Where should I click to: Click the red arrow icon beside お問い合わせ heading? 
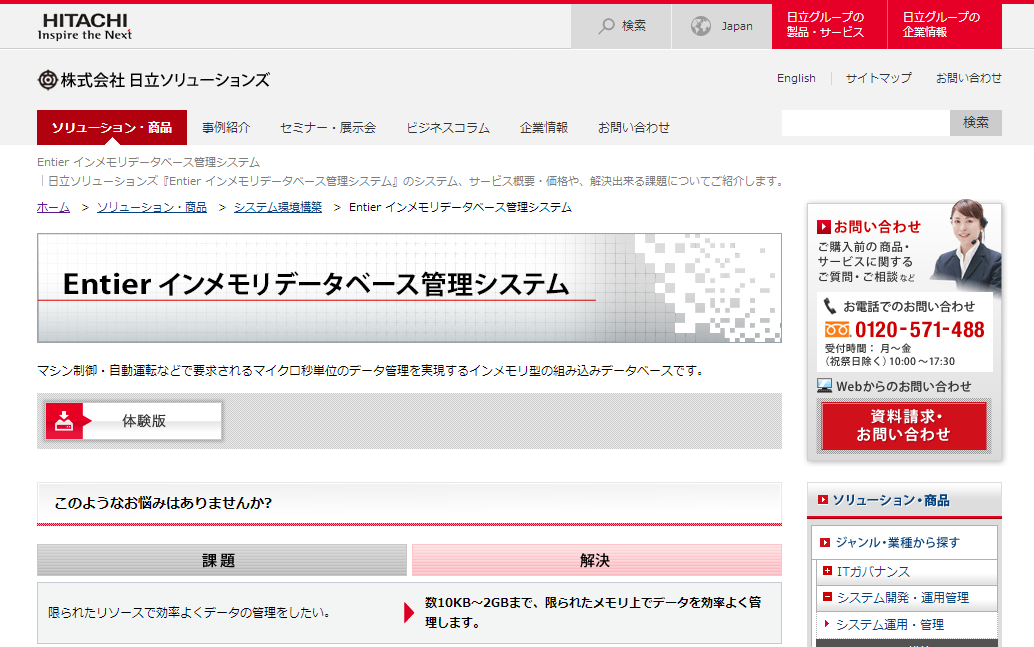(824, 227)
